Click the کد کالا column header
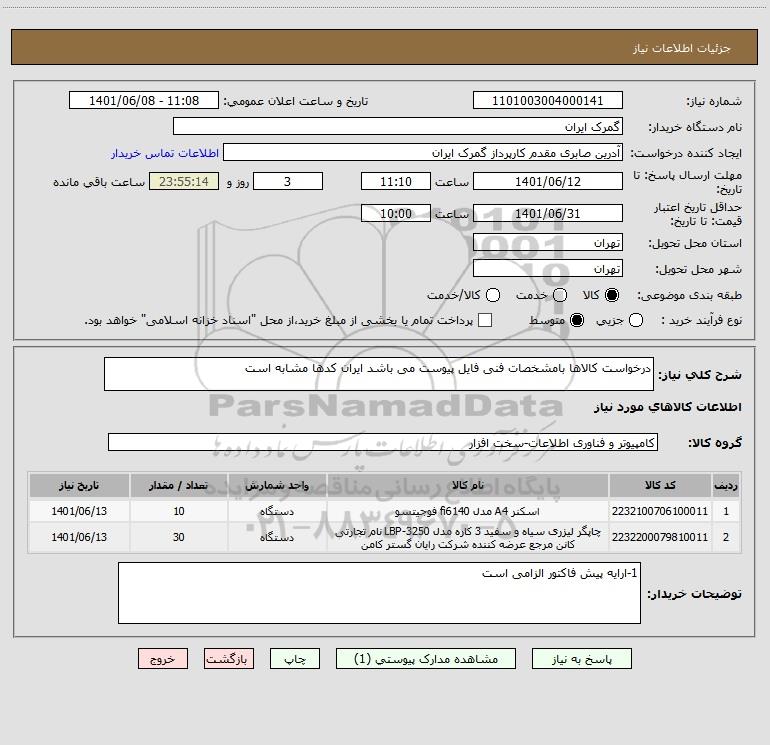770x745 pixels. tap(660, 485)
